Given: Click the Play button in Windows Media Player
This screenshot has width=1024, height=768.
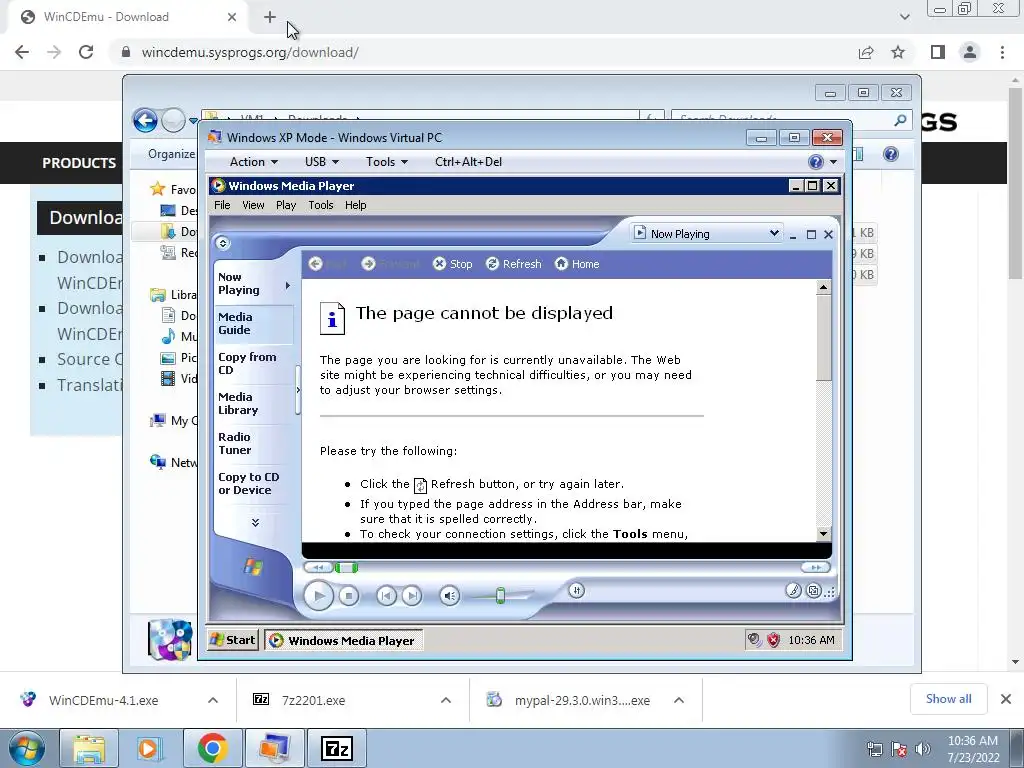Looking at the screenshot, I should (x=319, y=596).
